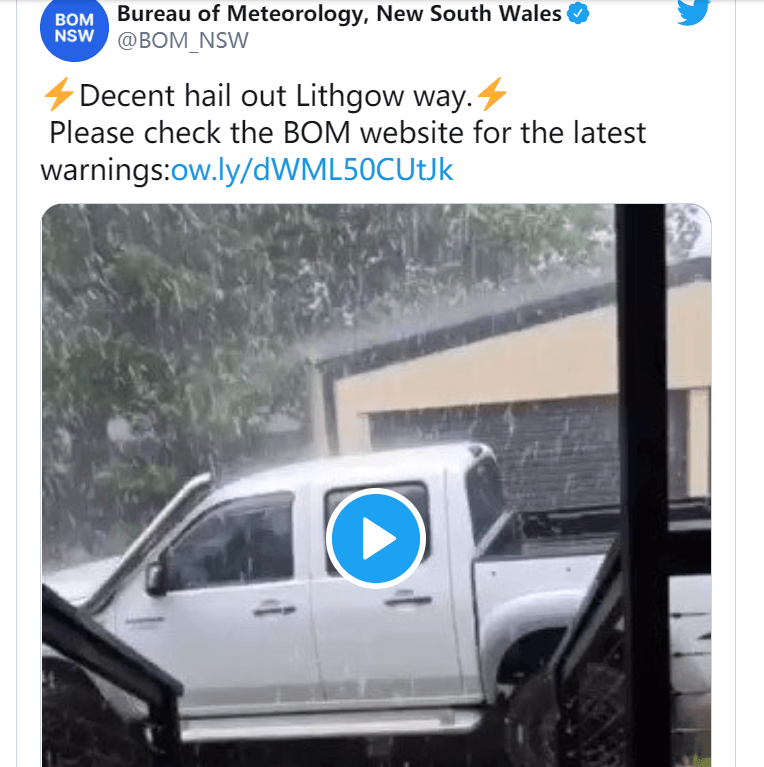Open the Bureau of Meteorology account name
764x767 pixels.
pyautogui.click(x=339, y=14)
